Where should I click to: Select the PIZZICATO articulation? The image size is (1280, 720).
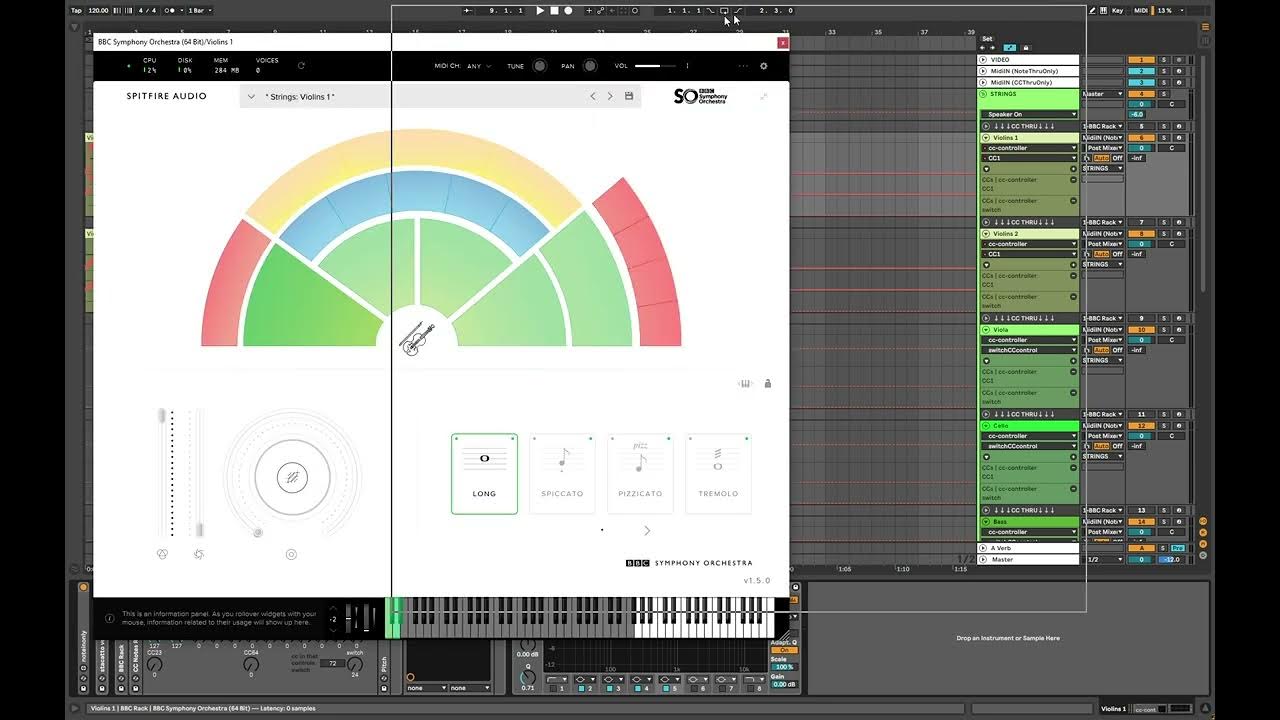click(640, 474)
